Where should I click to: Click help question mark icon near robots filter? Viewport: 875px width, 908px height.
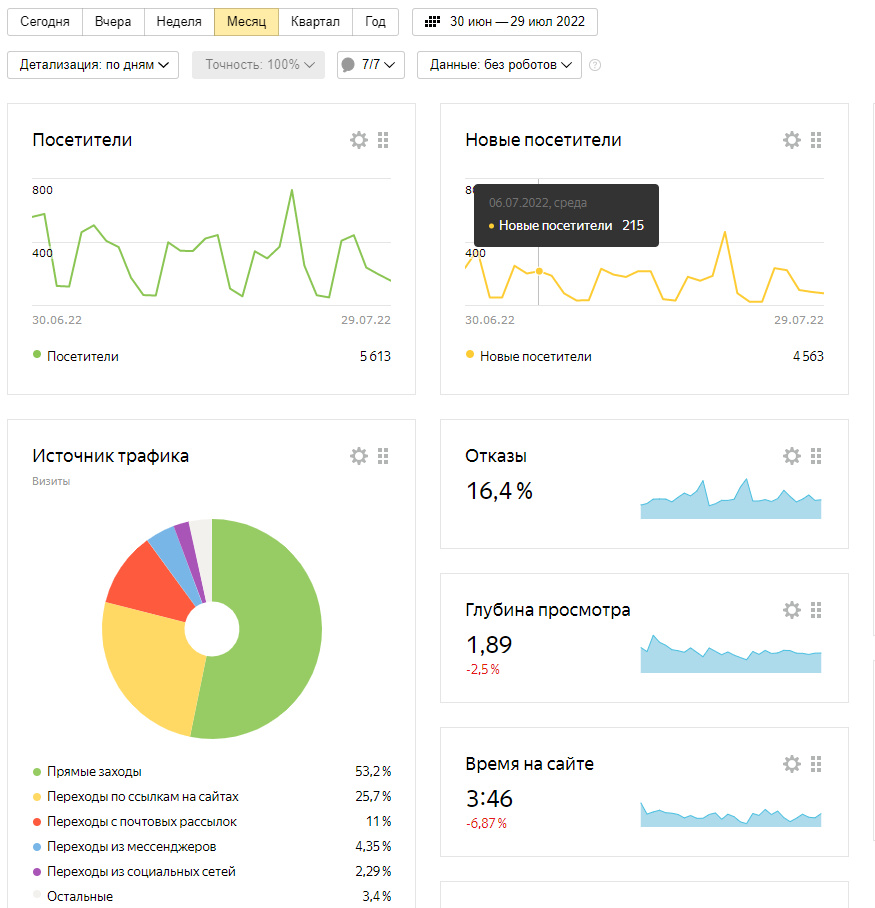595,65
